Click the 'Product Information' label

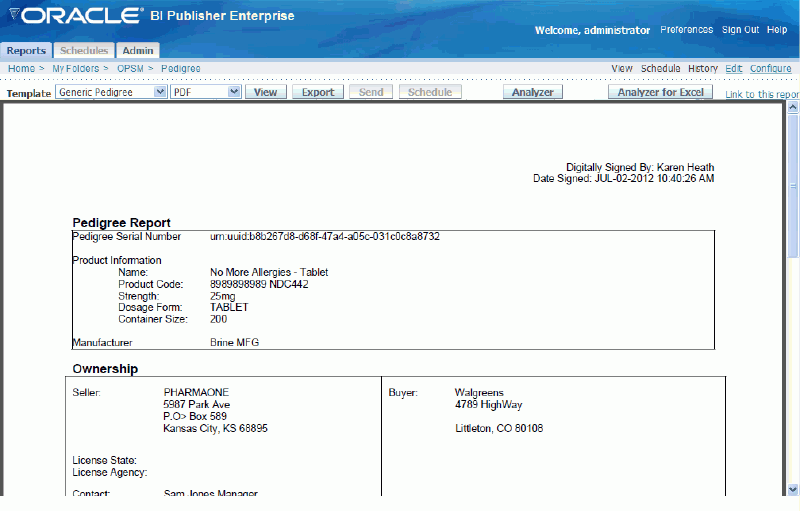[x=117, y=260]
